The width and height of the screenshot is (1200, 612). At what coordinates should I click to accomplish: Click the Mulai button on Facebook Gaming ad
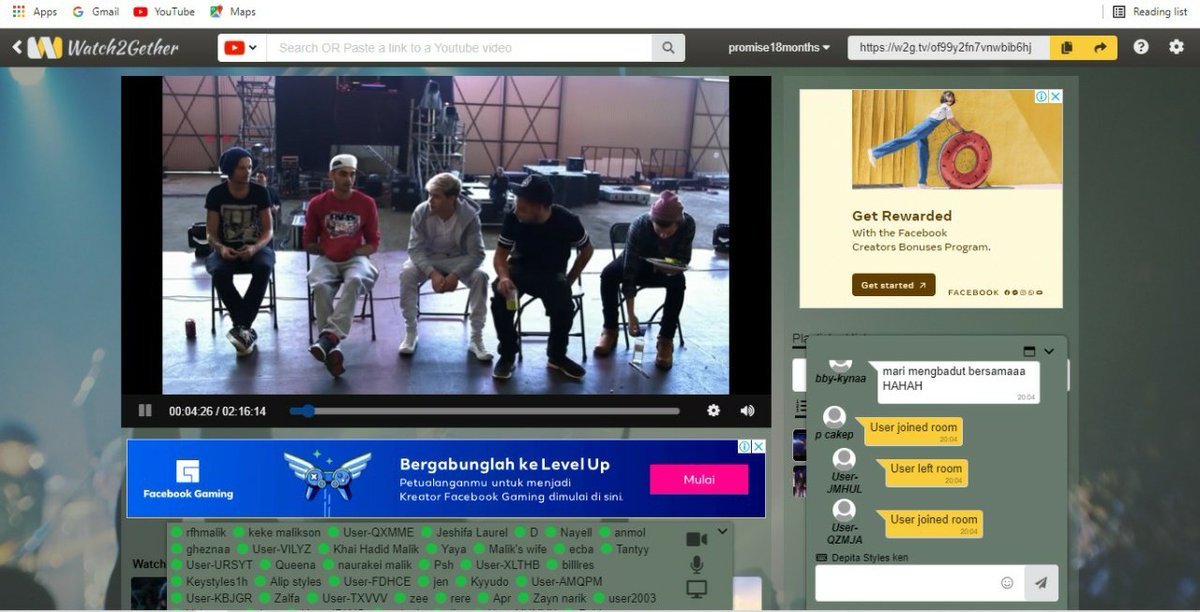[x=699, y=480]
